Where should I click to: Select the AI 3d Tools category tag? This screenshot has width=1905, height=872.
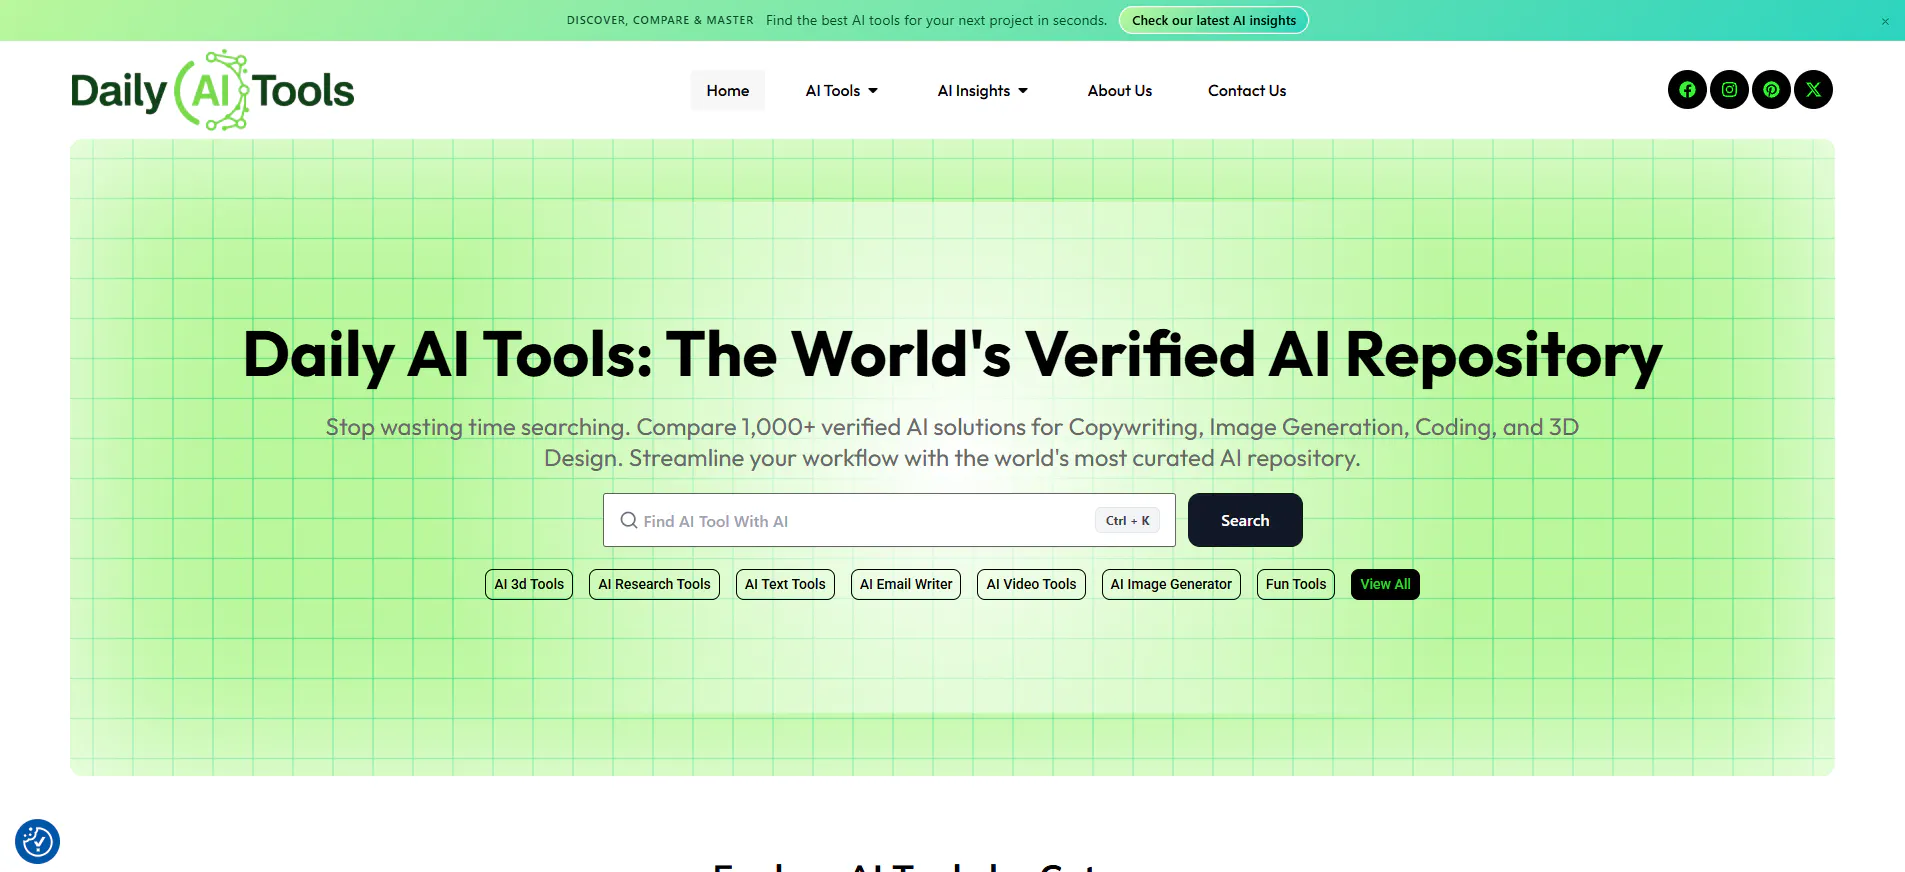[x=529, y=584]
